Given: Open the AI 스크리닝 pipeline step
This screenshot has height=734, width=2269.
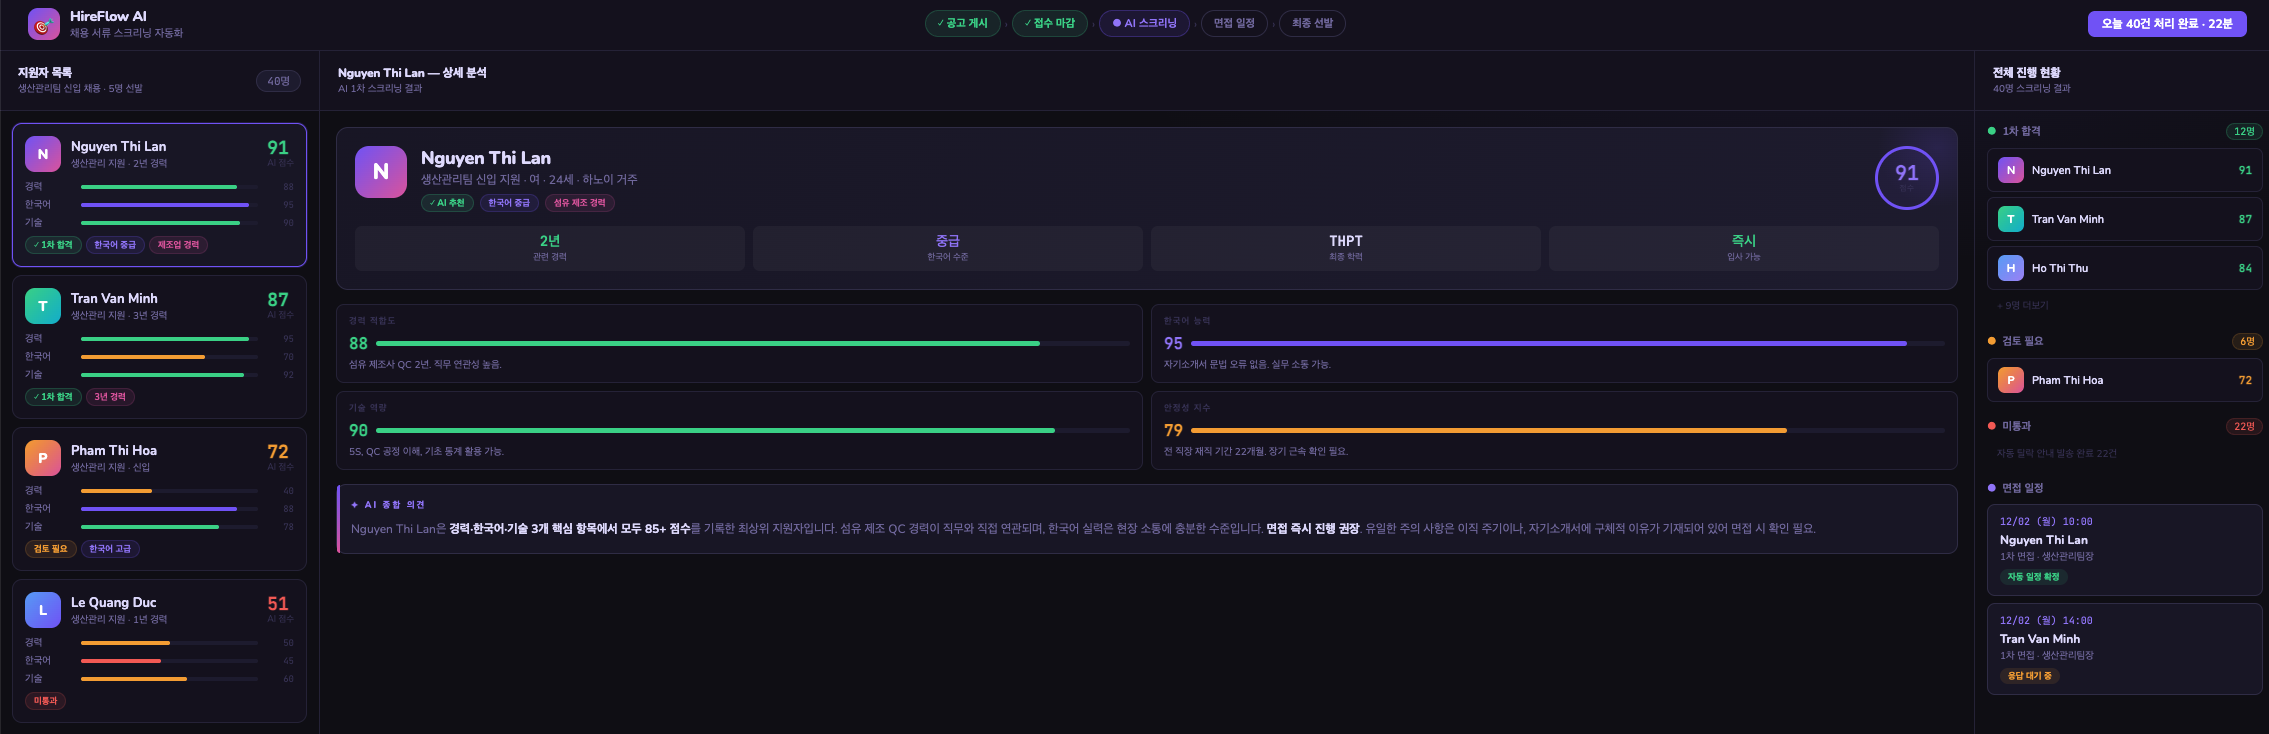Looking at the screenshot, I should 1144,23.
